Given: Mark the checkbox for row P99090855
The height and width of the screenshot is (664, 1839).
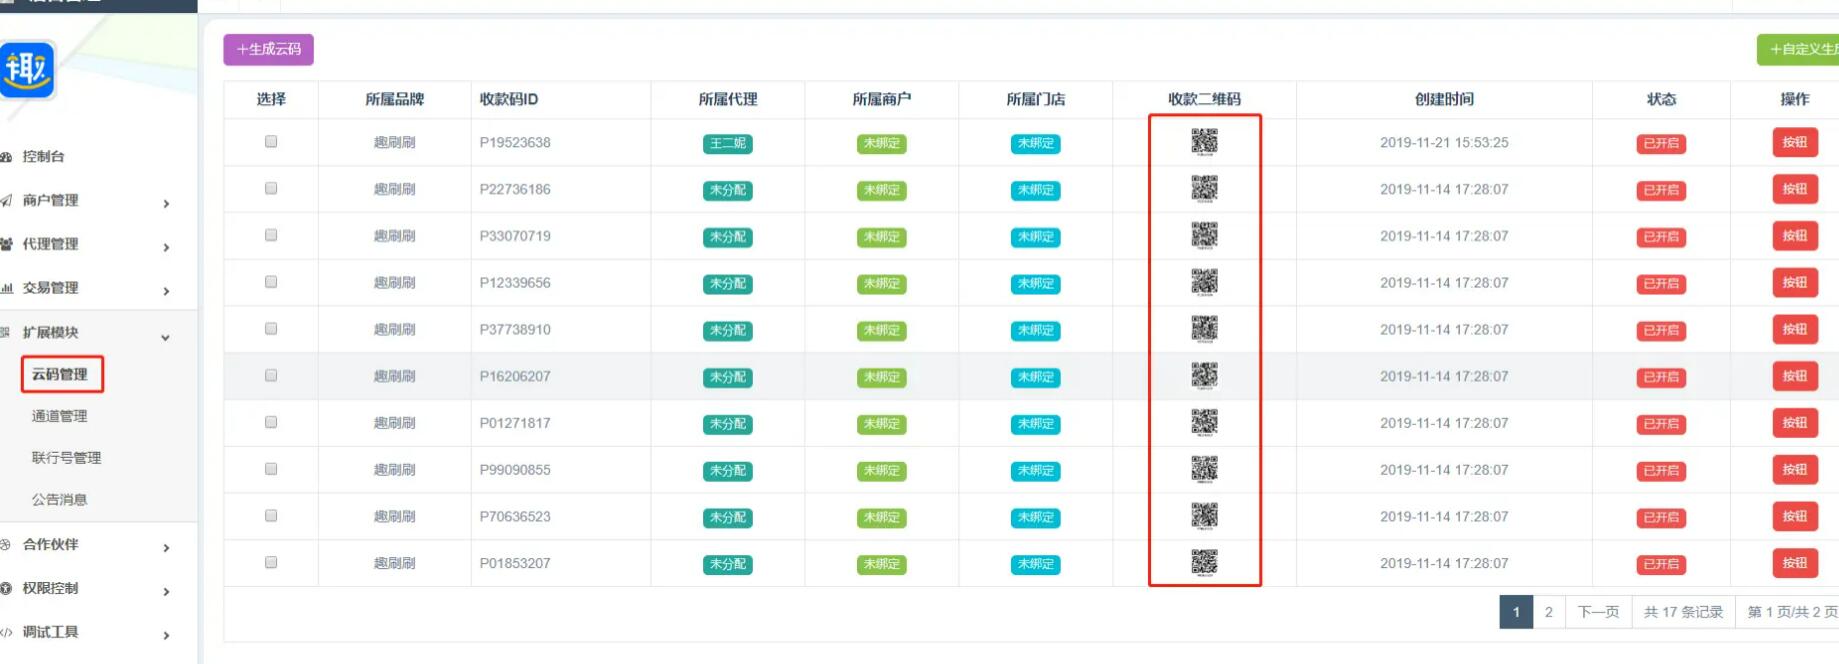Looking at the screenshot, I should coord(271,469).
